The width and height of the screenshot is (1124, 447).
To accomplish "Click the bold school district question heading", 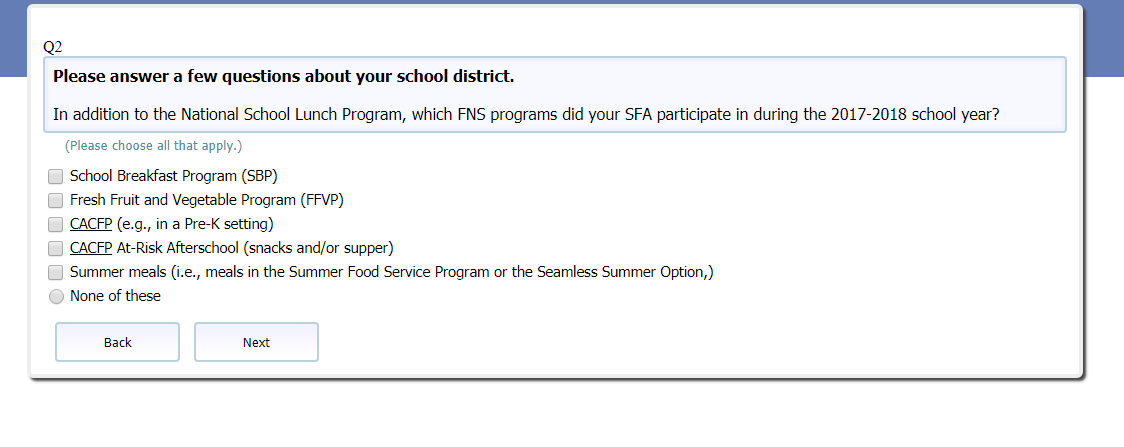I will [283, 76].
